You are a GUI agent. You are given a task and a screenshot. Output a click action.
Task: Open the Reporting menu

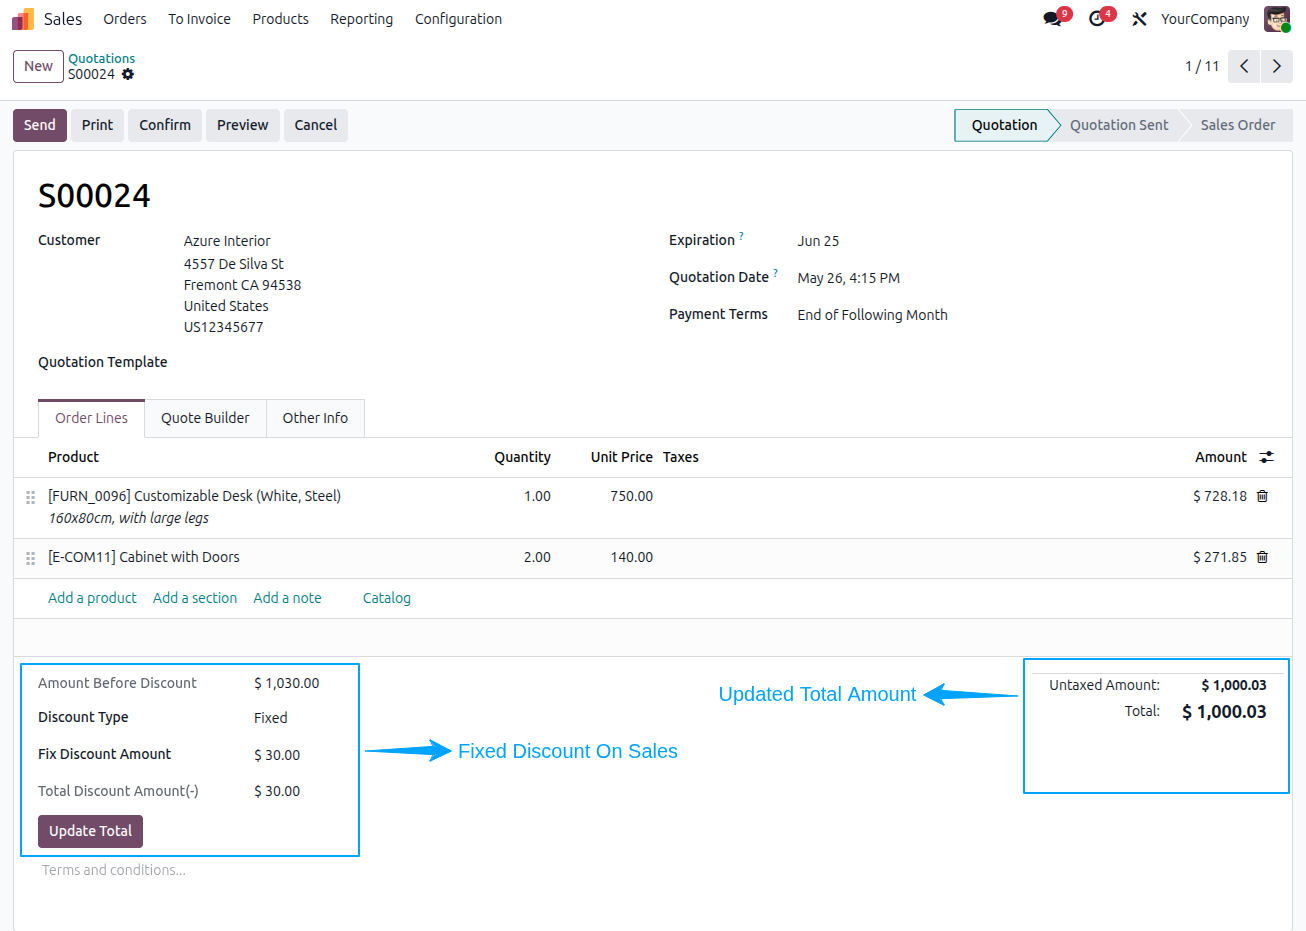pos(361,19)
